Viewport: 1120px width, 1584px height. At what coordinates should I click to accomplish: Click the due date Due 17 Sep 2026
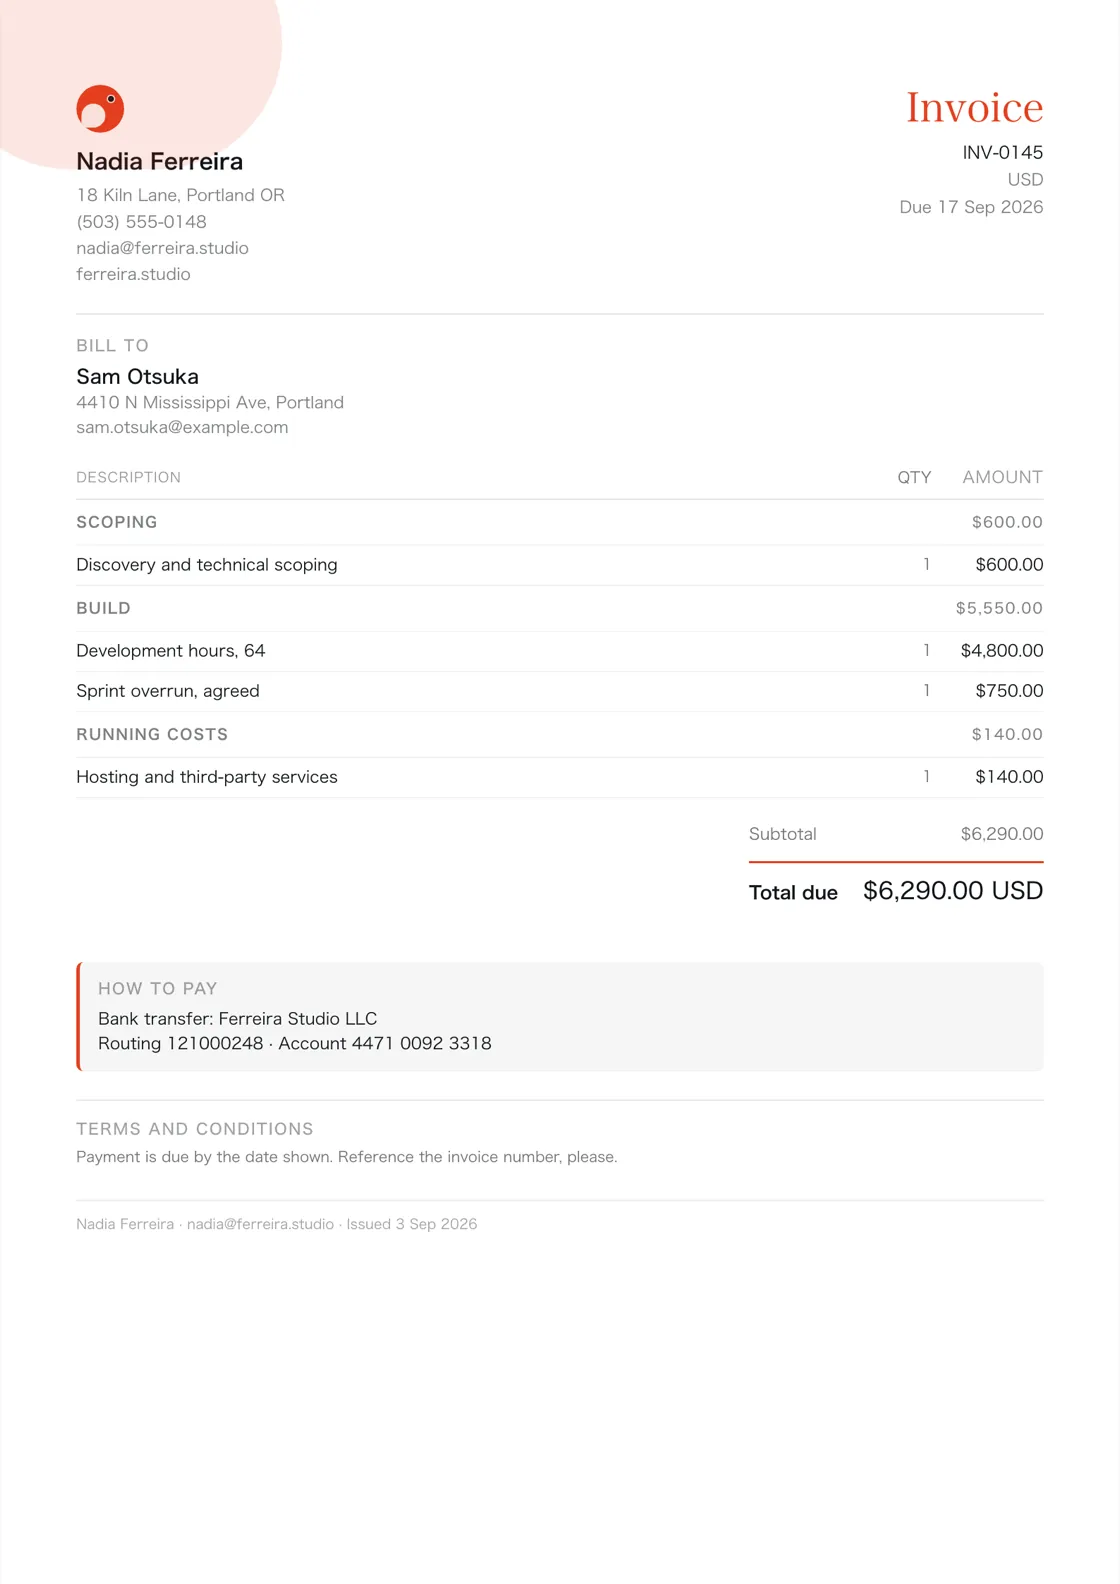pos(971,207)
